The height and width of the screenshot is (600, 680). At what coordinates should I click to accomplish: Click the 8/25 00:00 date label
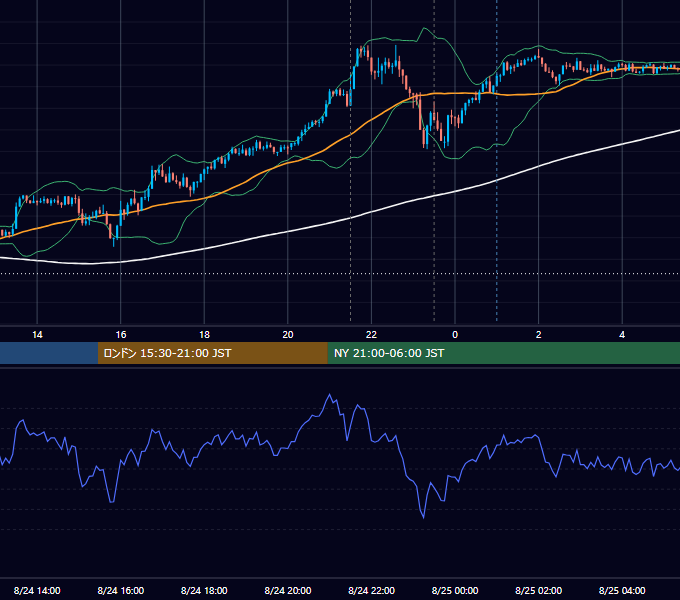(455, 590)
